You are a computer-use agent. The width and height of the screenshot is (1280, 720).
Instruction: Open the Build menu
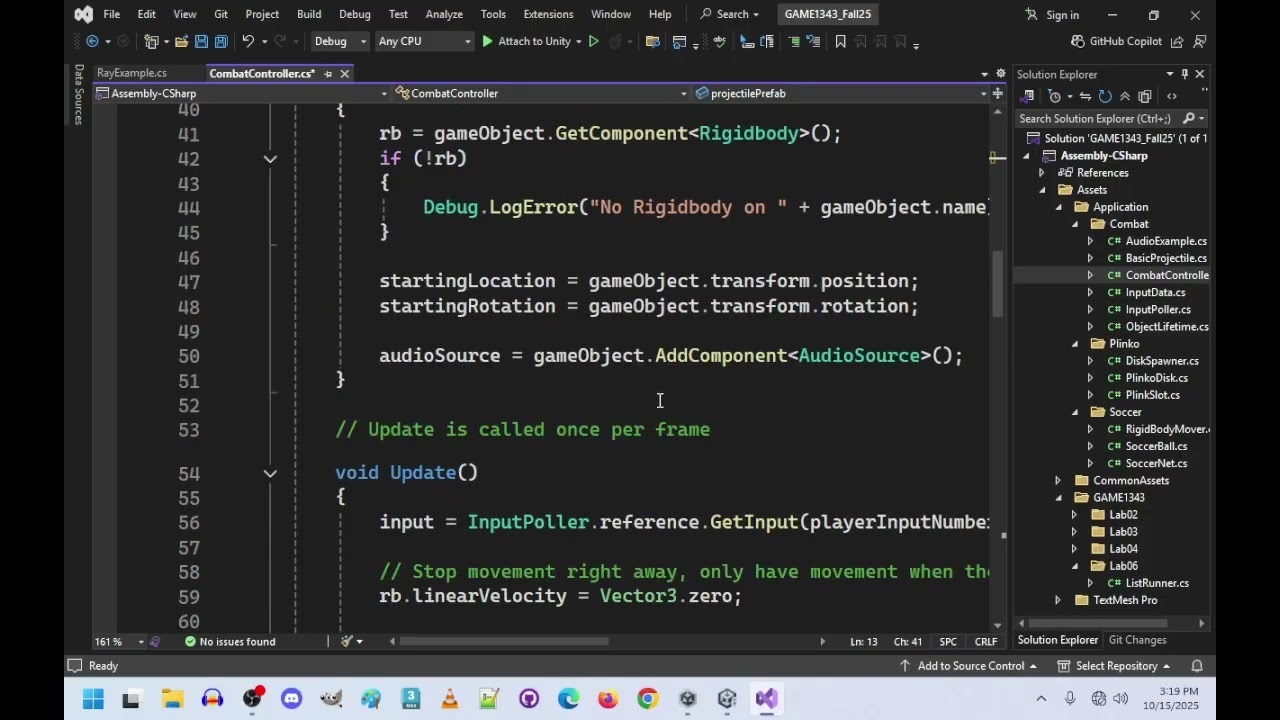point(309,14)
